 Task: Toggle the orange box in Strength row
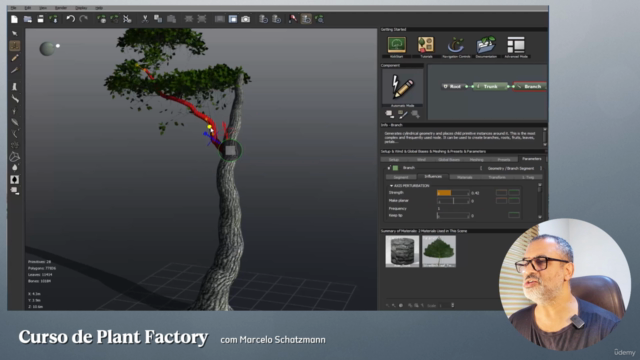coord(501,193)
